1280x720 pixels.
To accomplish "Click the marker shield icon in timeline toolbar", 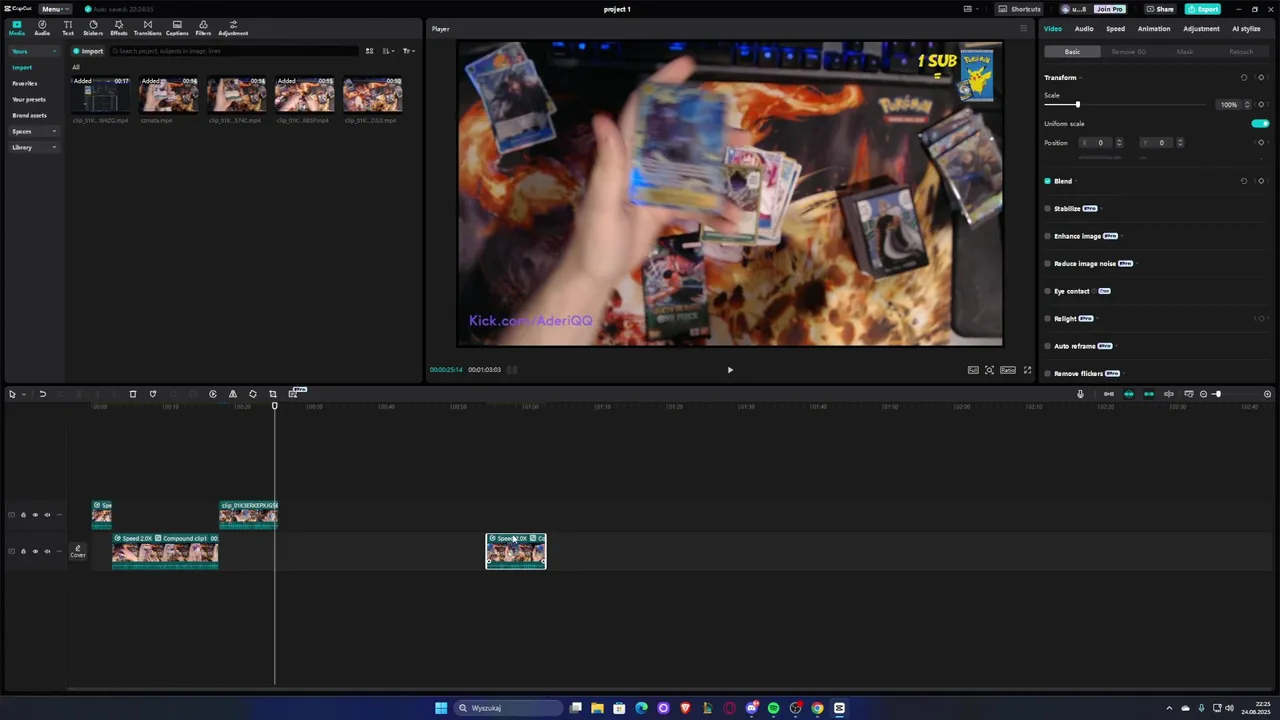I will 153,394.
